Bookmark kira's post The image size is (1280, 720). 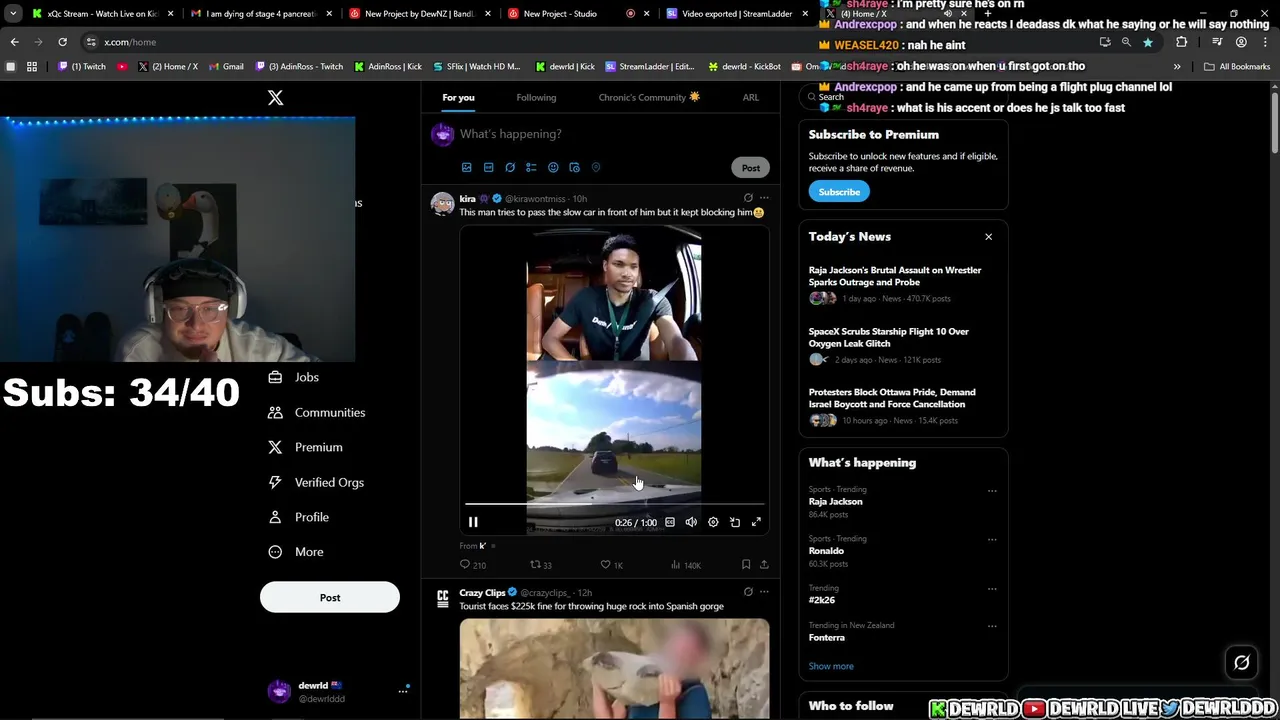pyautogui.click(x=746, y=565)
